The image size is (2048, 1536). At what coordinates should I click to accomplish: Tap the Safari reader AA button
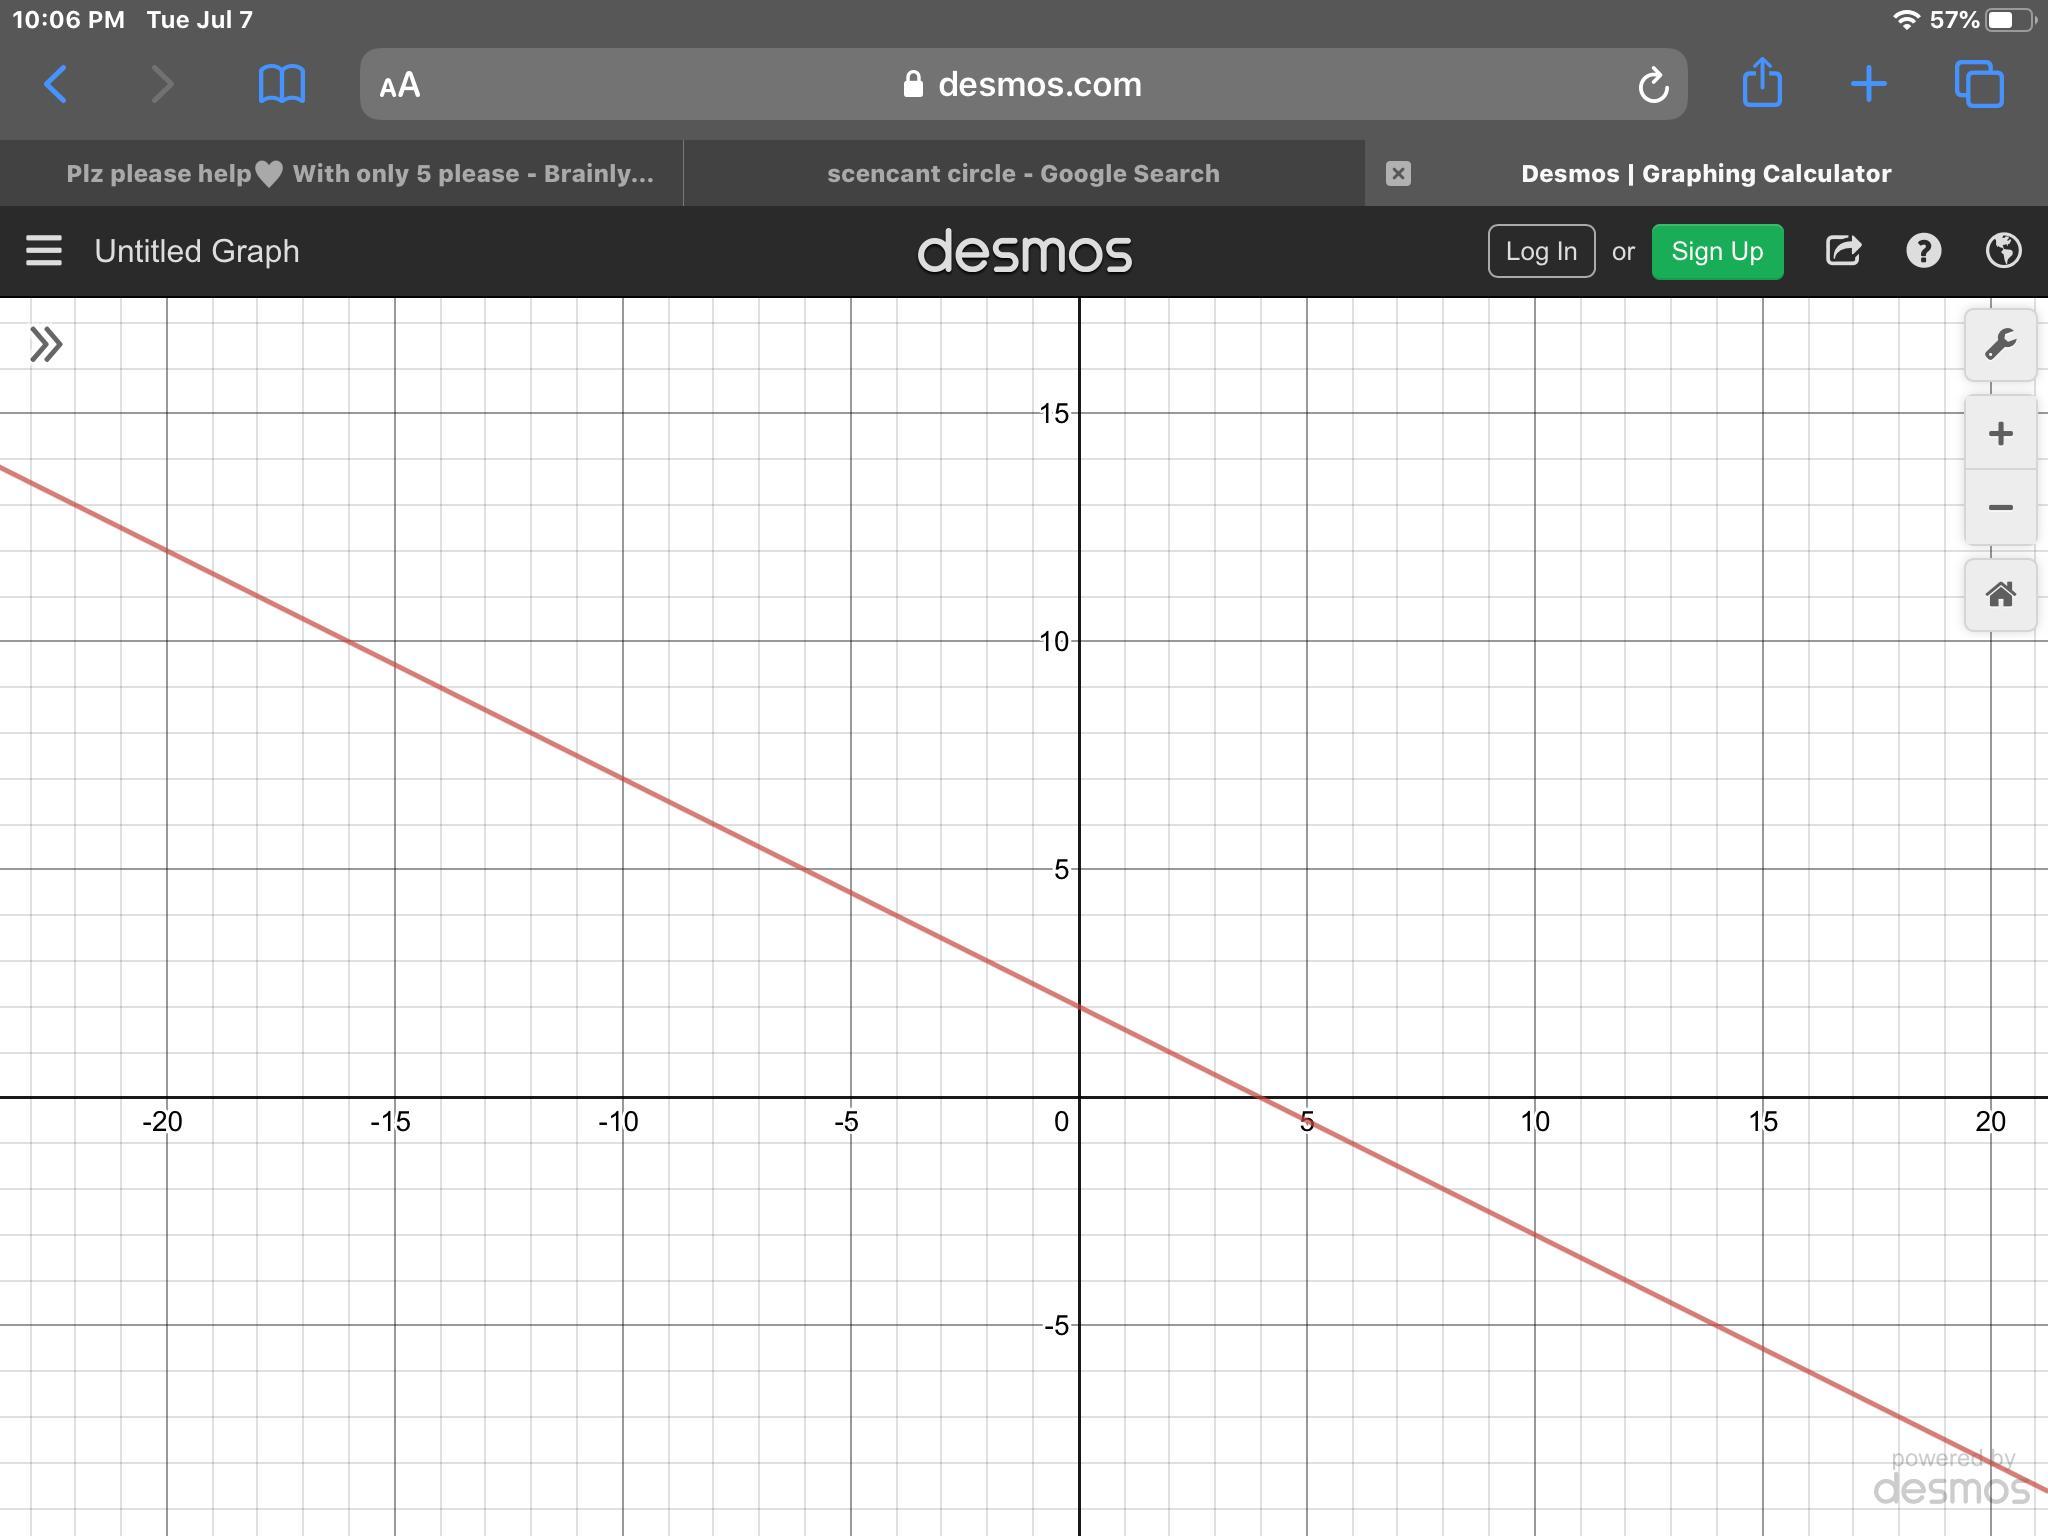tap(400, 85)
